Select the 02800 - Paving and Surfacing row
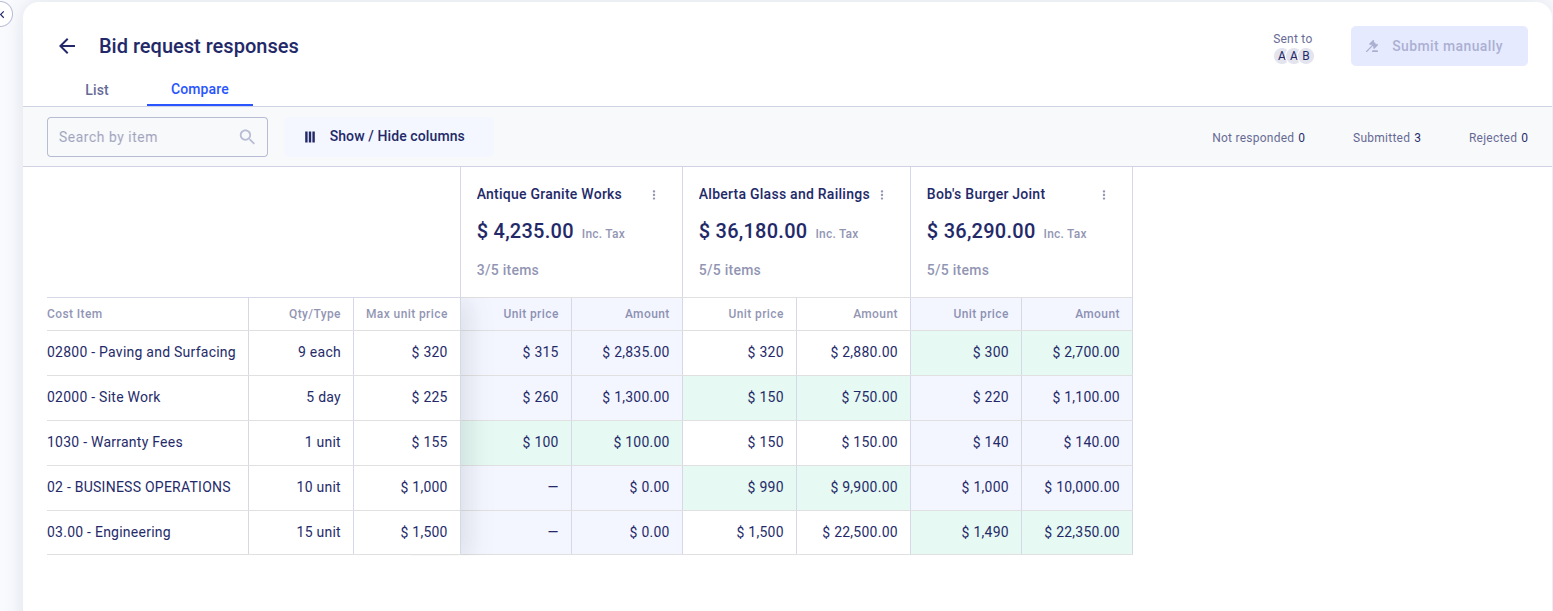1553x611 pixels. coord(141,352)
